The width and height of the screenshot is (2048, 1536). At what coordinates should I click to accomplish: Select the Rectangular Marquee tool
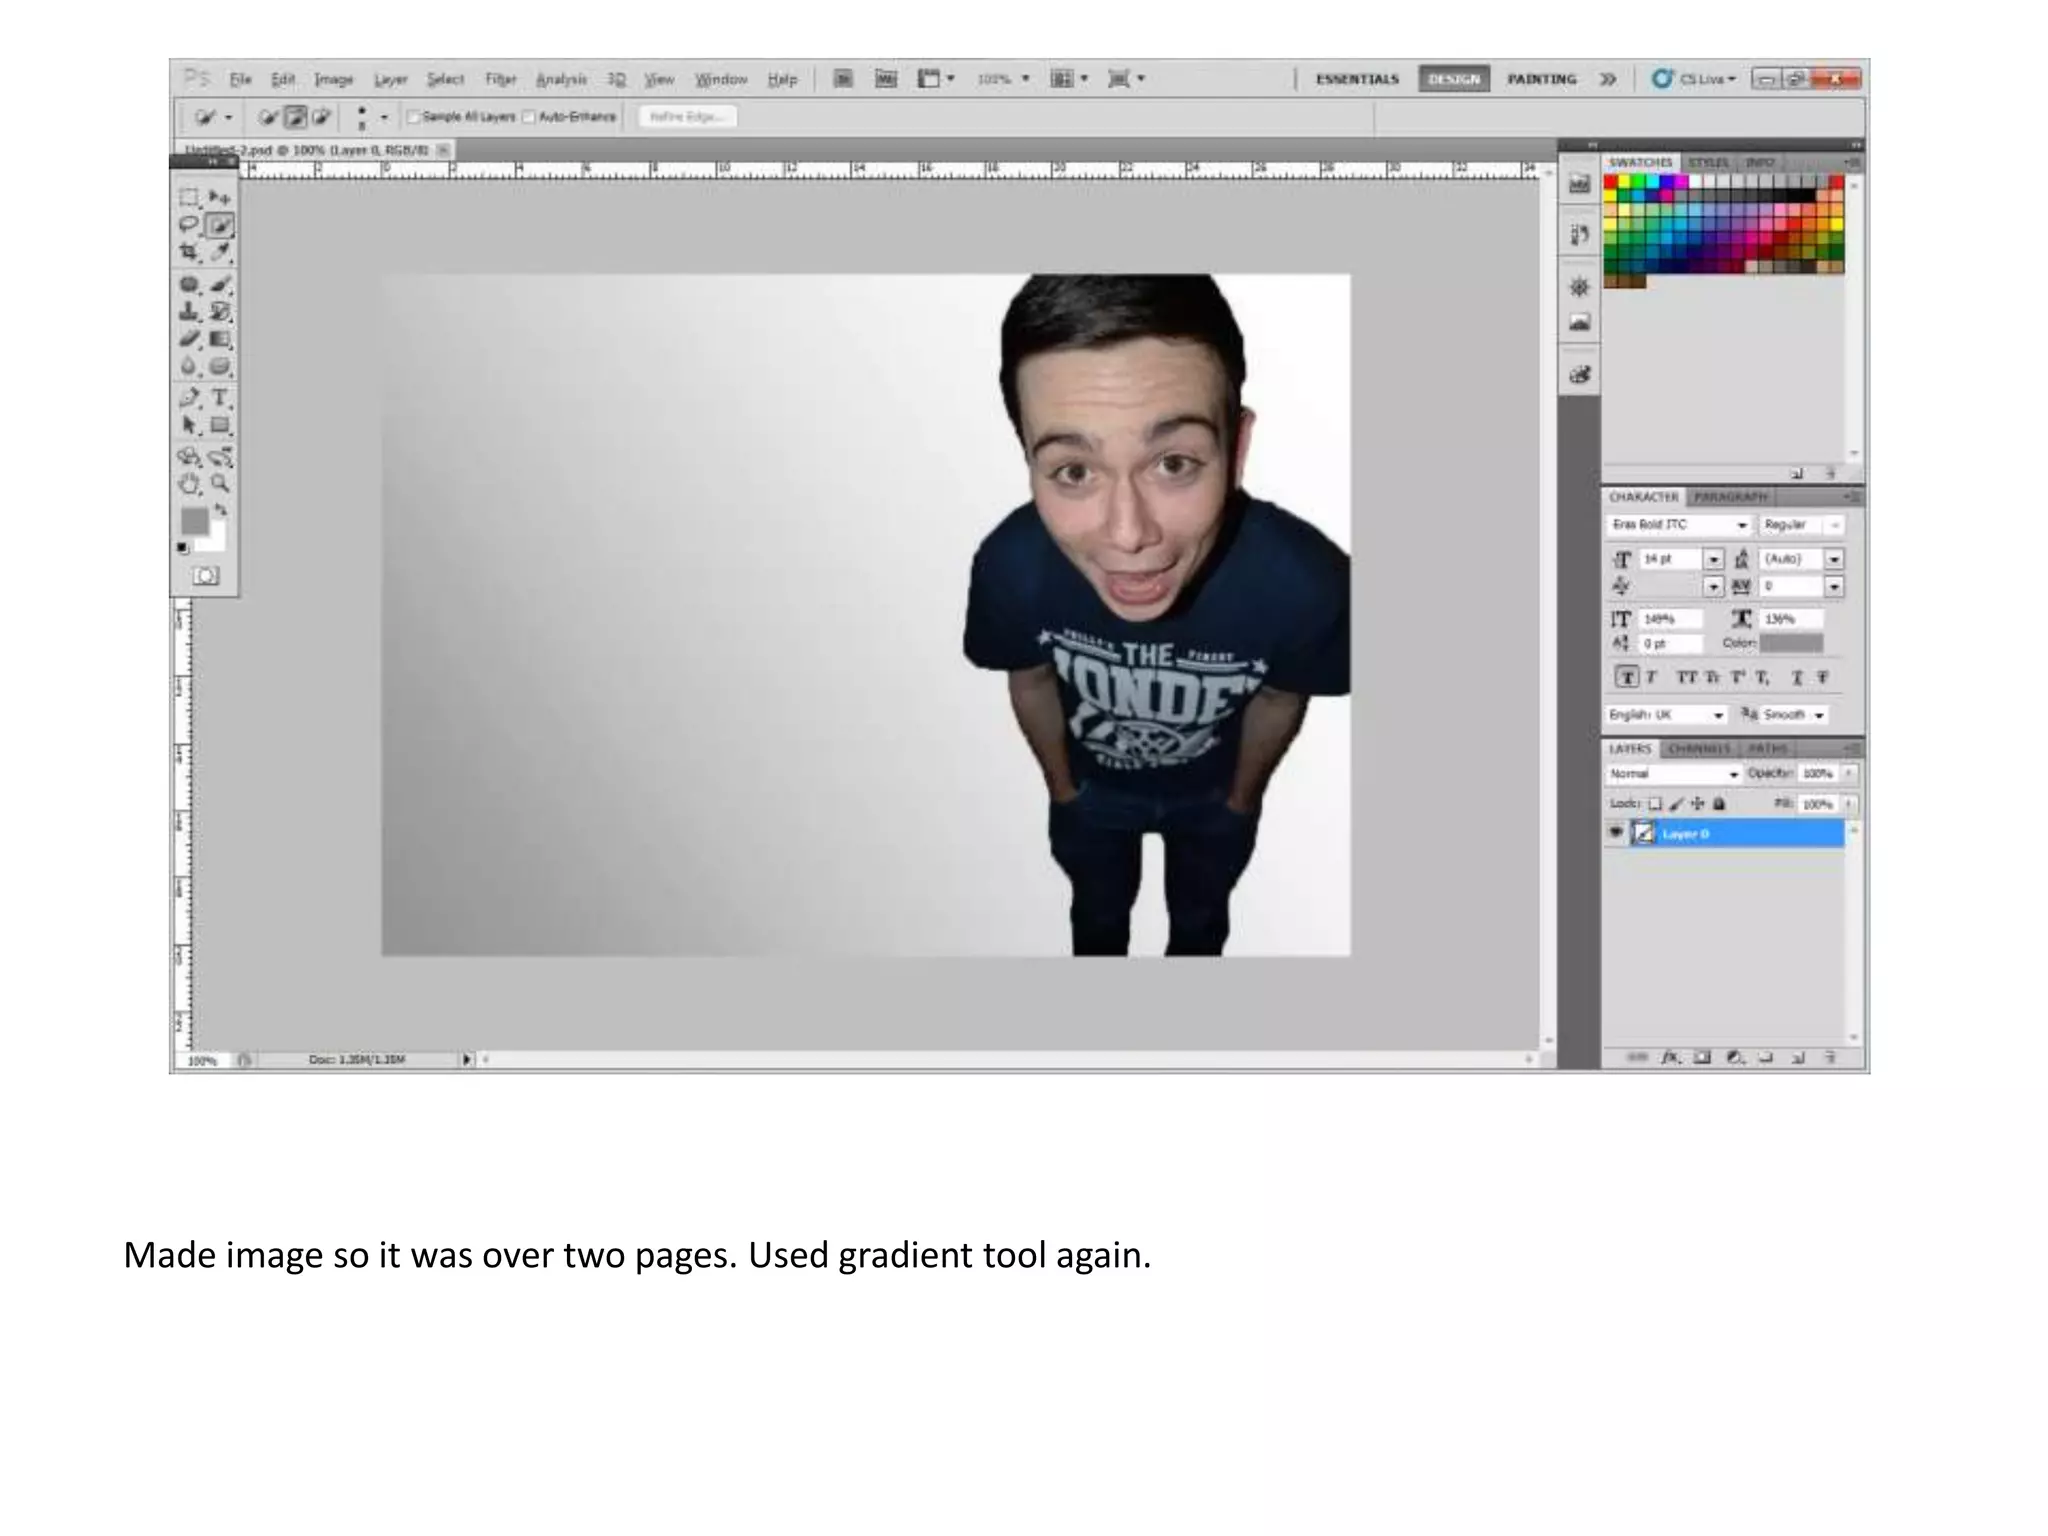tap(189, 197)
